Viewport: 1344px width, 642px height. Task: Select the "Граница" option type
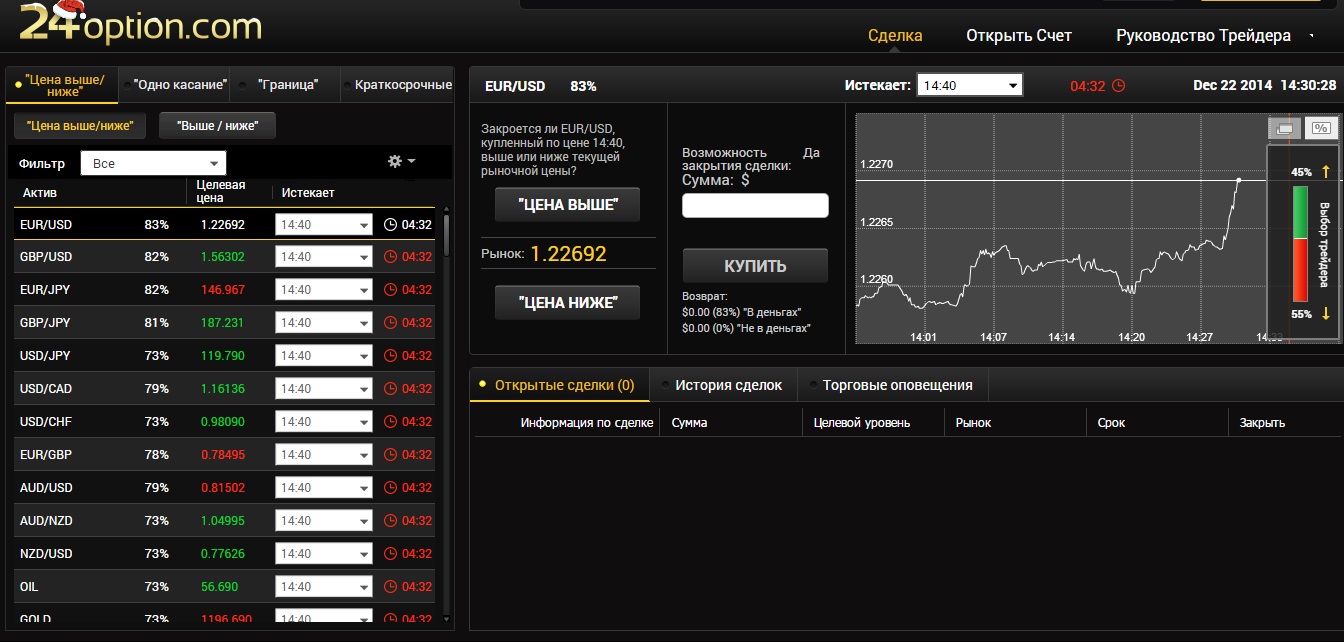[x=287, y=85]
